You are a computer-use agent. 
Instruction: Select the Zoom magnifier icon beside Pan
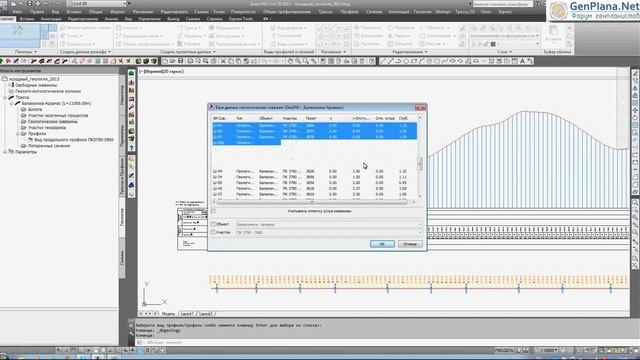pyautogui.click(x=298, y=61)
